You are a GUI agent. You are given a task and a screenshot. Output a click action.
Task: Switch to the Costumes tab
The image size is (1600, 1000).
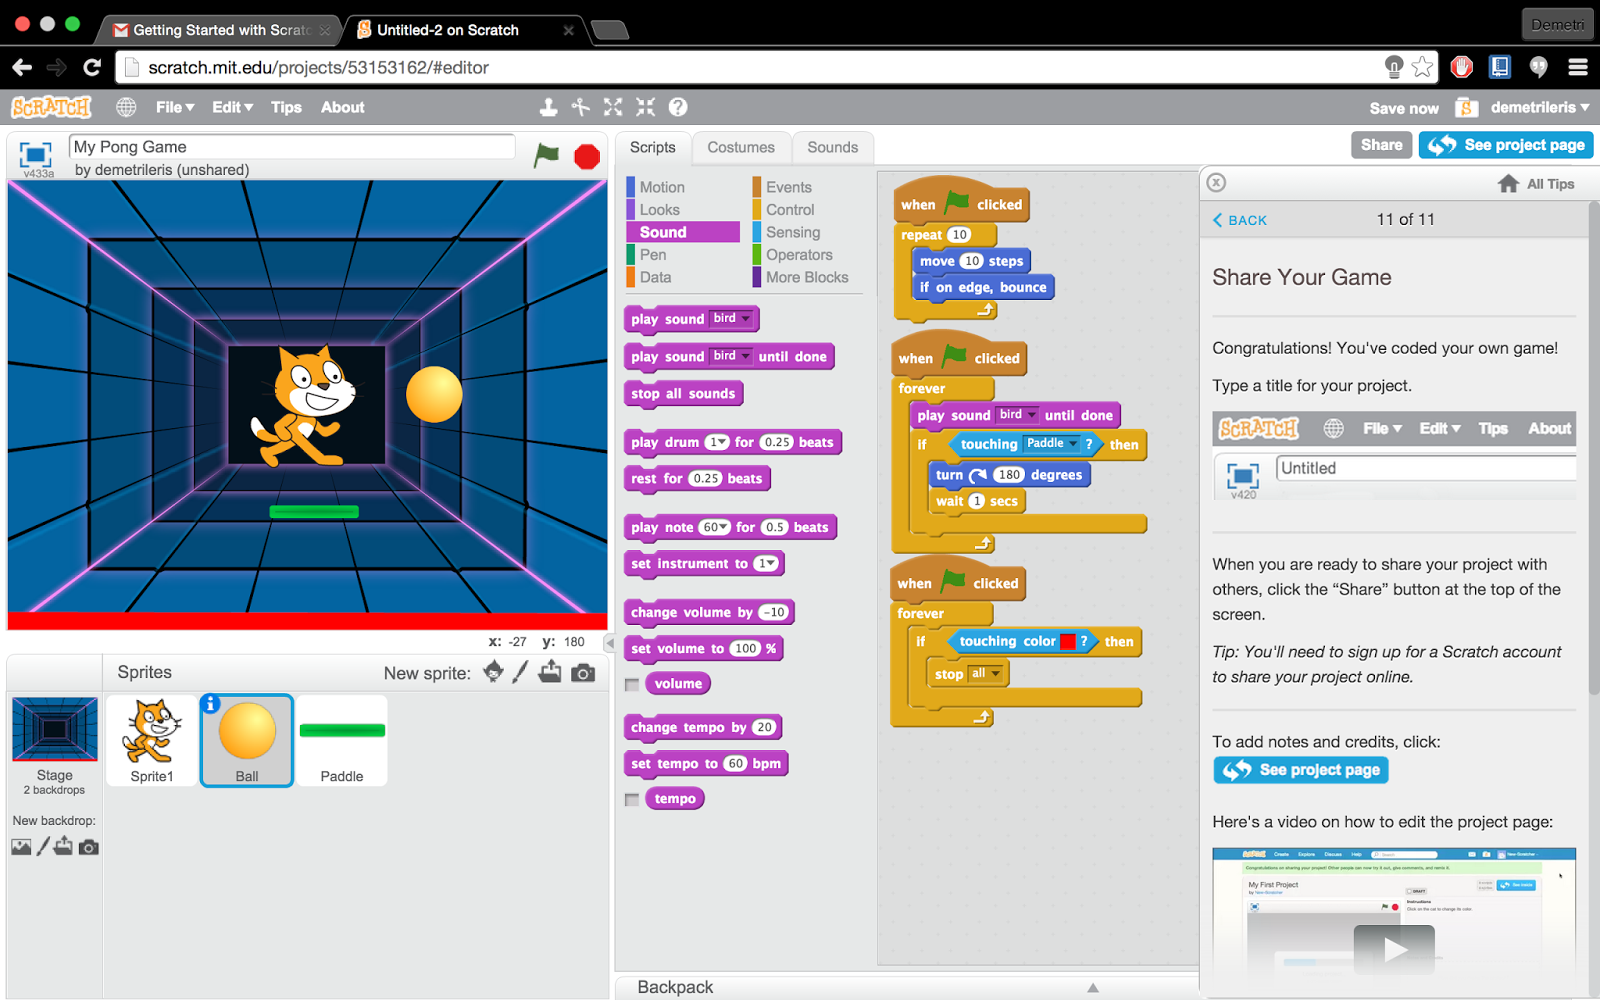741,147
